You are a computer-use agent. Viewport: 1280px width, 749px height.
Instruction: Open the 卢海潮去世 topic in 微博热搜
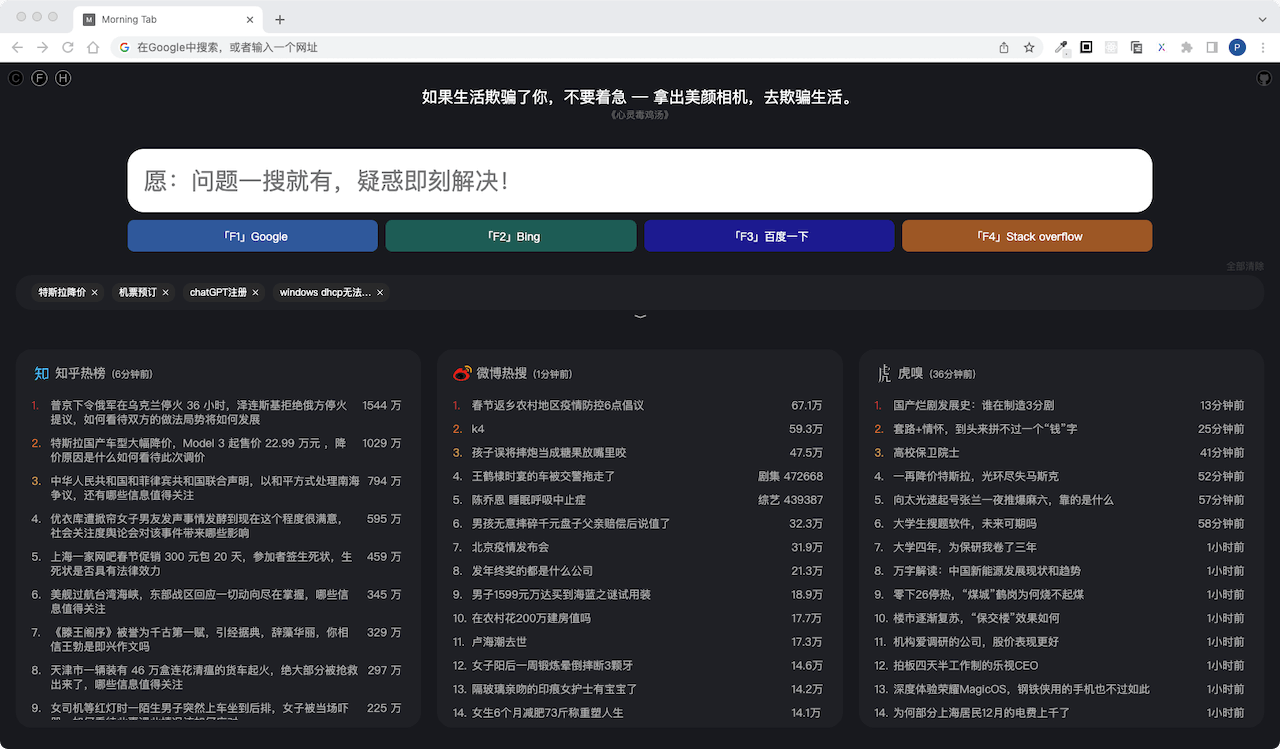[x=500, y=642]
